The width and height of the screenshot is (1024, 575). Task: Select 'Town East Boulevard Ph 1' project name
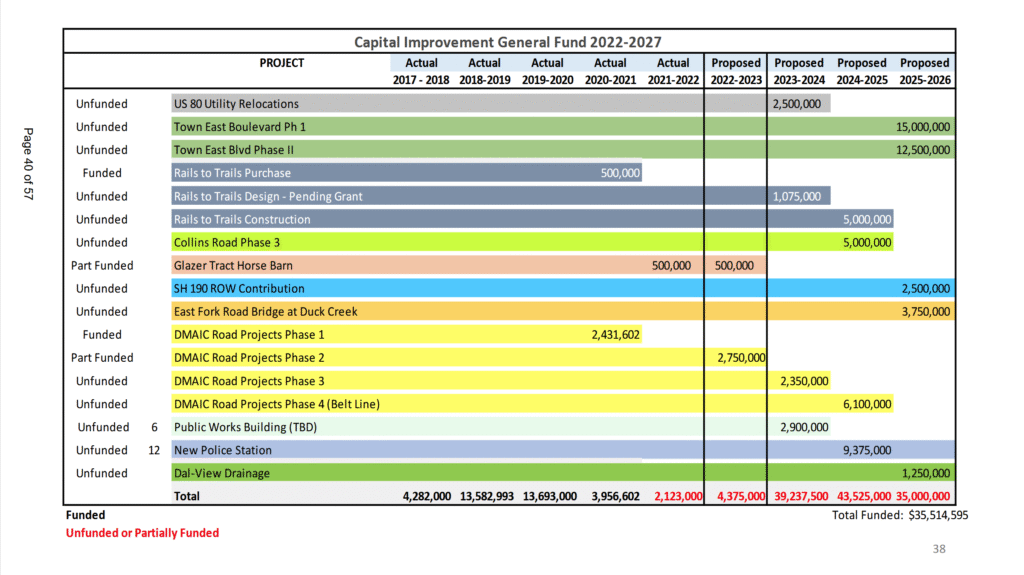coord(240,127)
